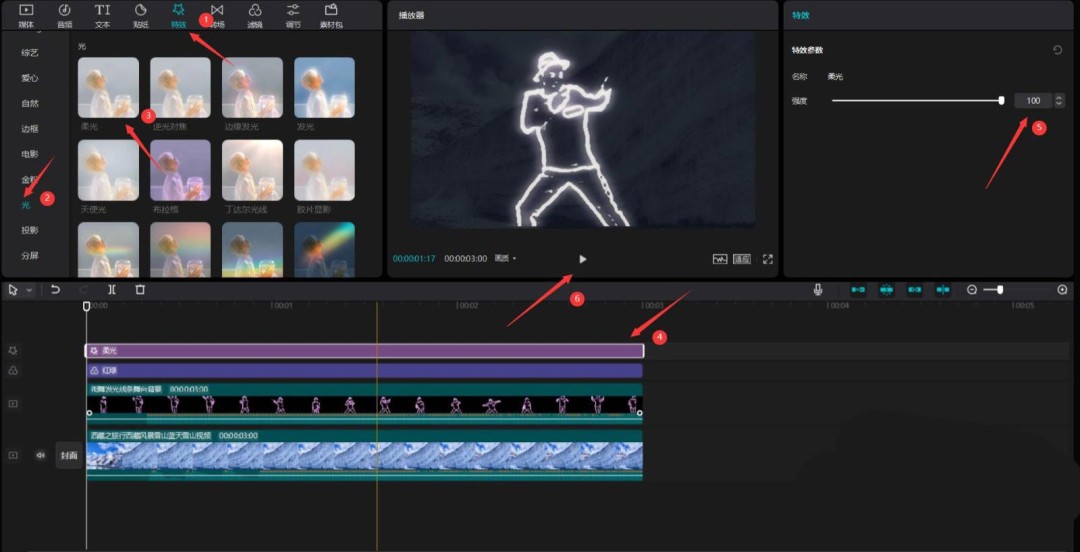The height and width of the screenshot is (552, 1080).
Task: Switch to the 文本 (Text) tab
Action: [x=102, y=14]
